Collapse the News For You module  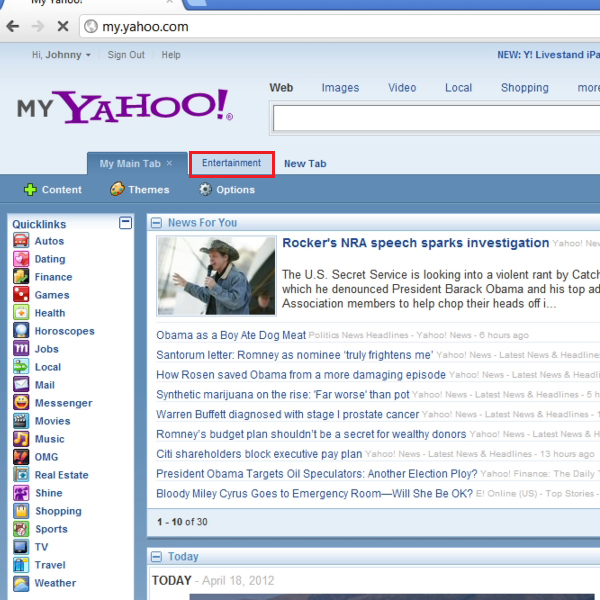click(156, 223)
